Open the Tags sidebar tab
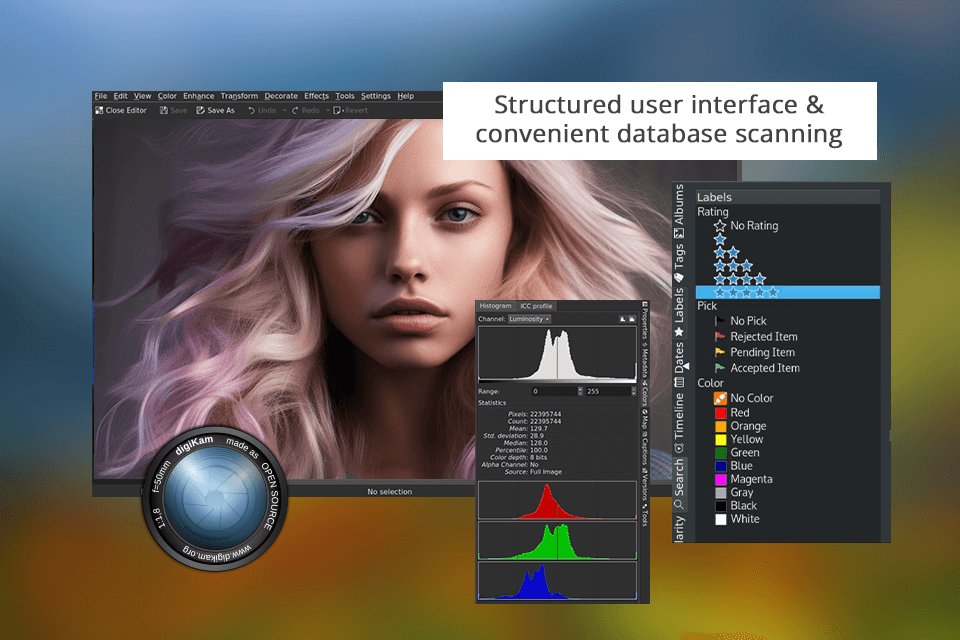The width and height of the screenshot is (960, 640). pos(679,262)
